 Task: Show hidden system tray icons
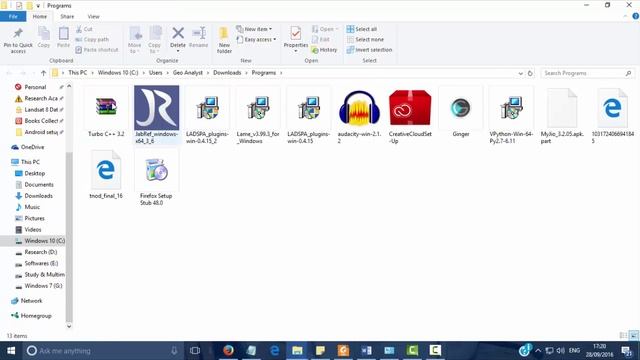[x=538, y=350]
